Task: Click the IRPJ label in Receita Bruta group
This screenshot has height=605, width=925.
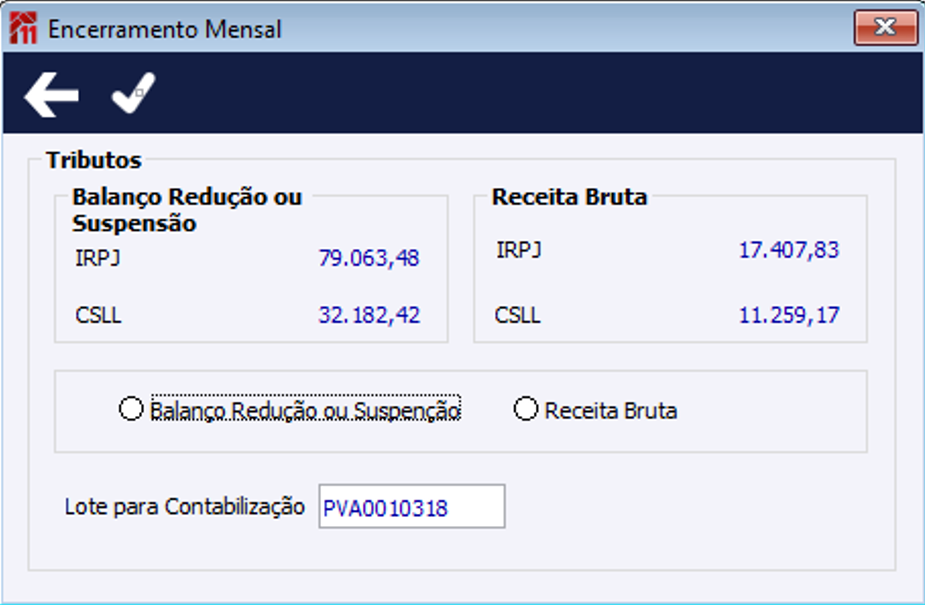Action: [519, 250]
